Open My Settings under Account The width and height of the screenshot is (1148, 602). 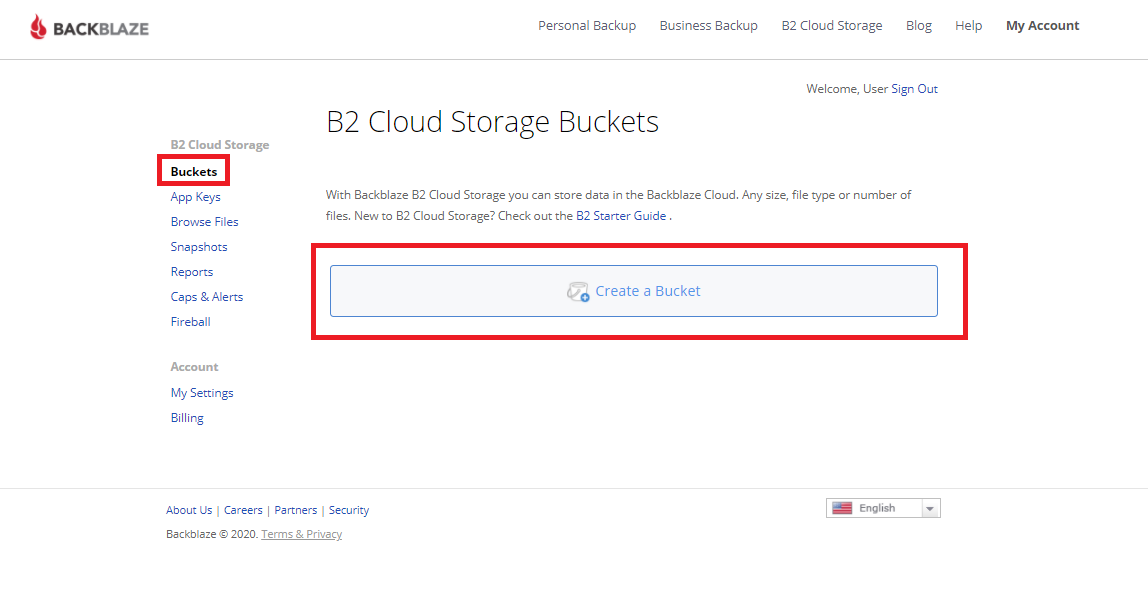pyautogui.click(x=202, y=393)
